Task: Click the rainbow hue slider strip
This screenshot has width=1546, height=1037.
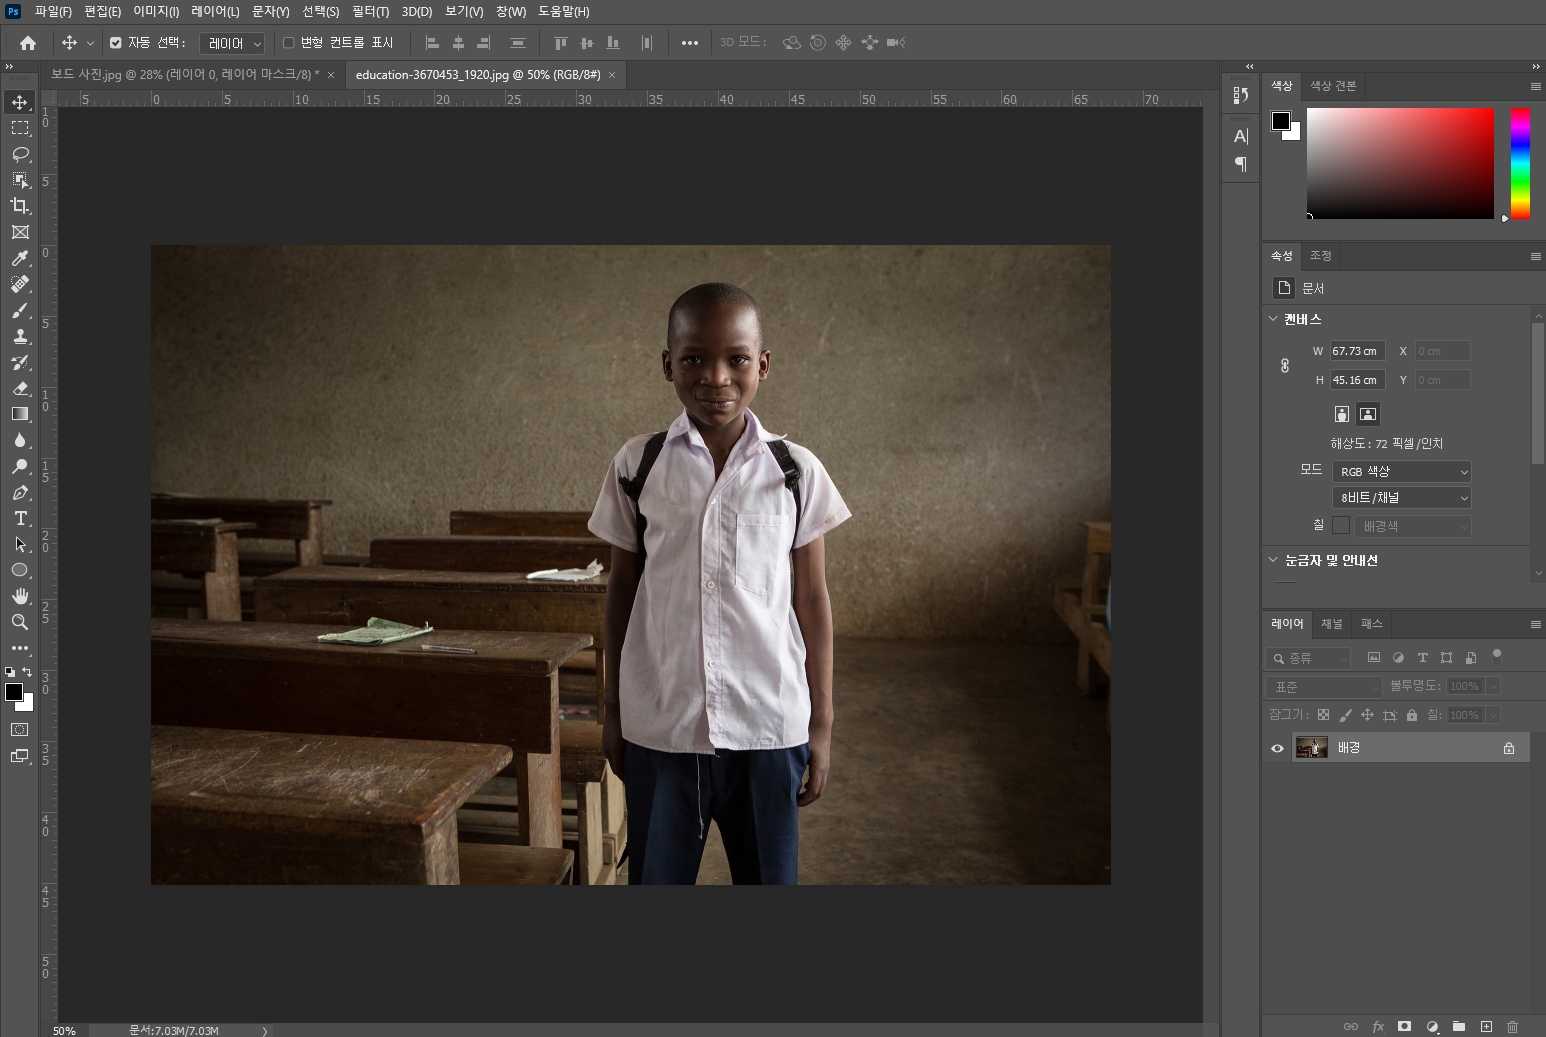Action: click(1520, 163)
